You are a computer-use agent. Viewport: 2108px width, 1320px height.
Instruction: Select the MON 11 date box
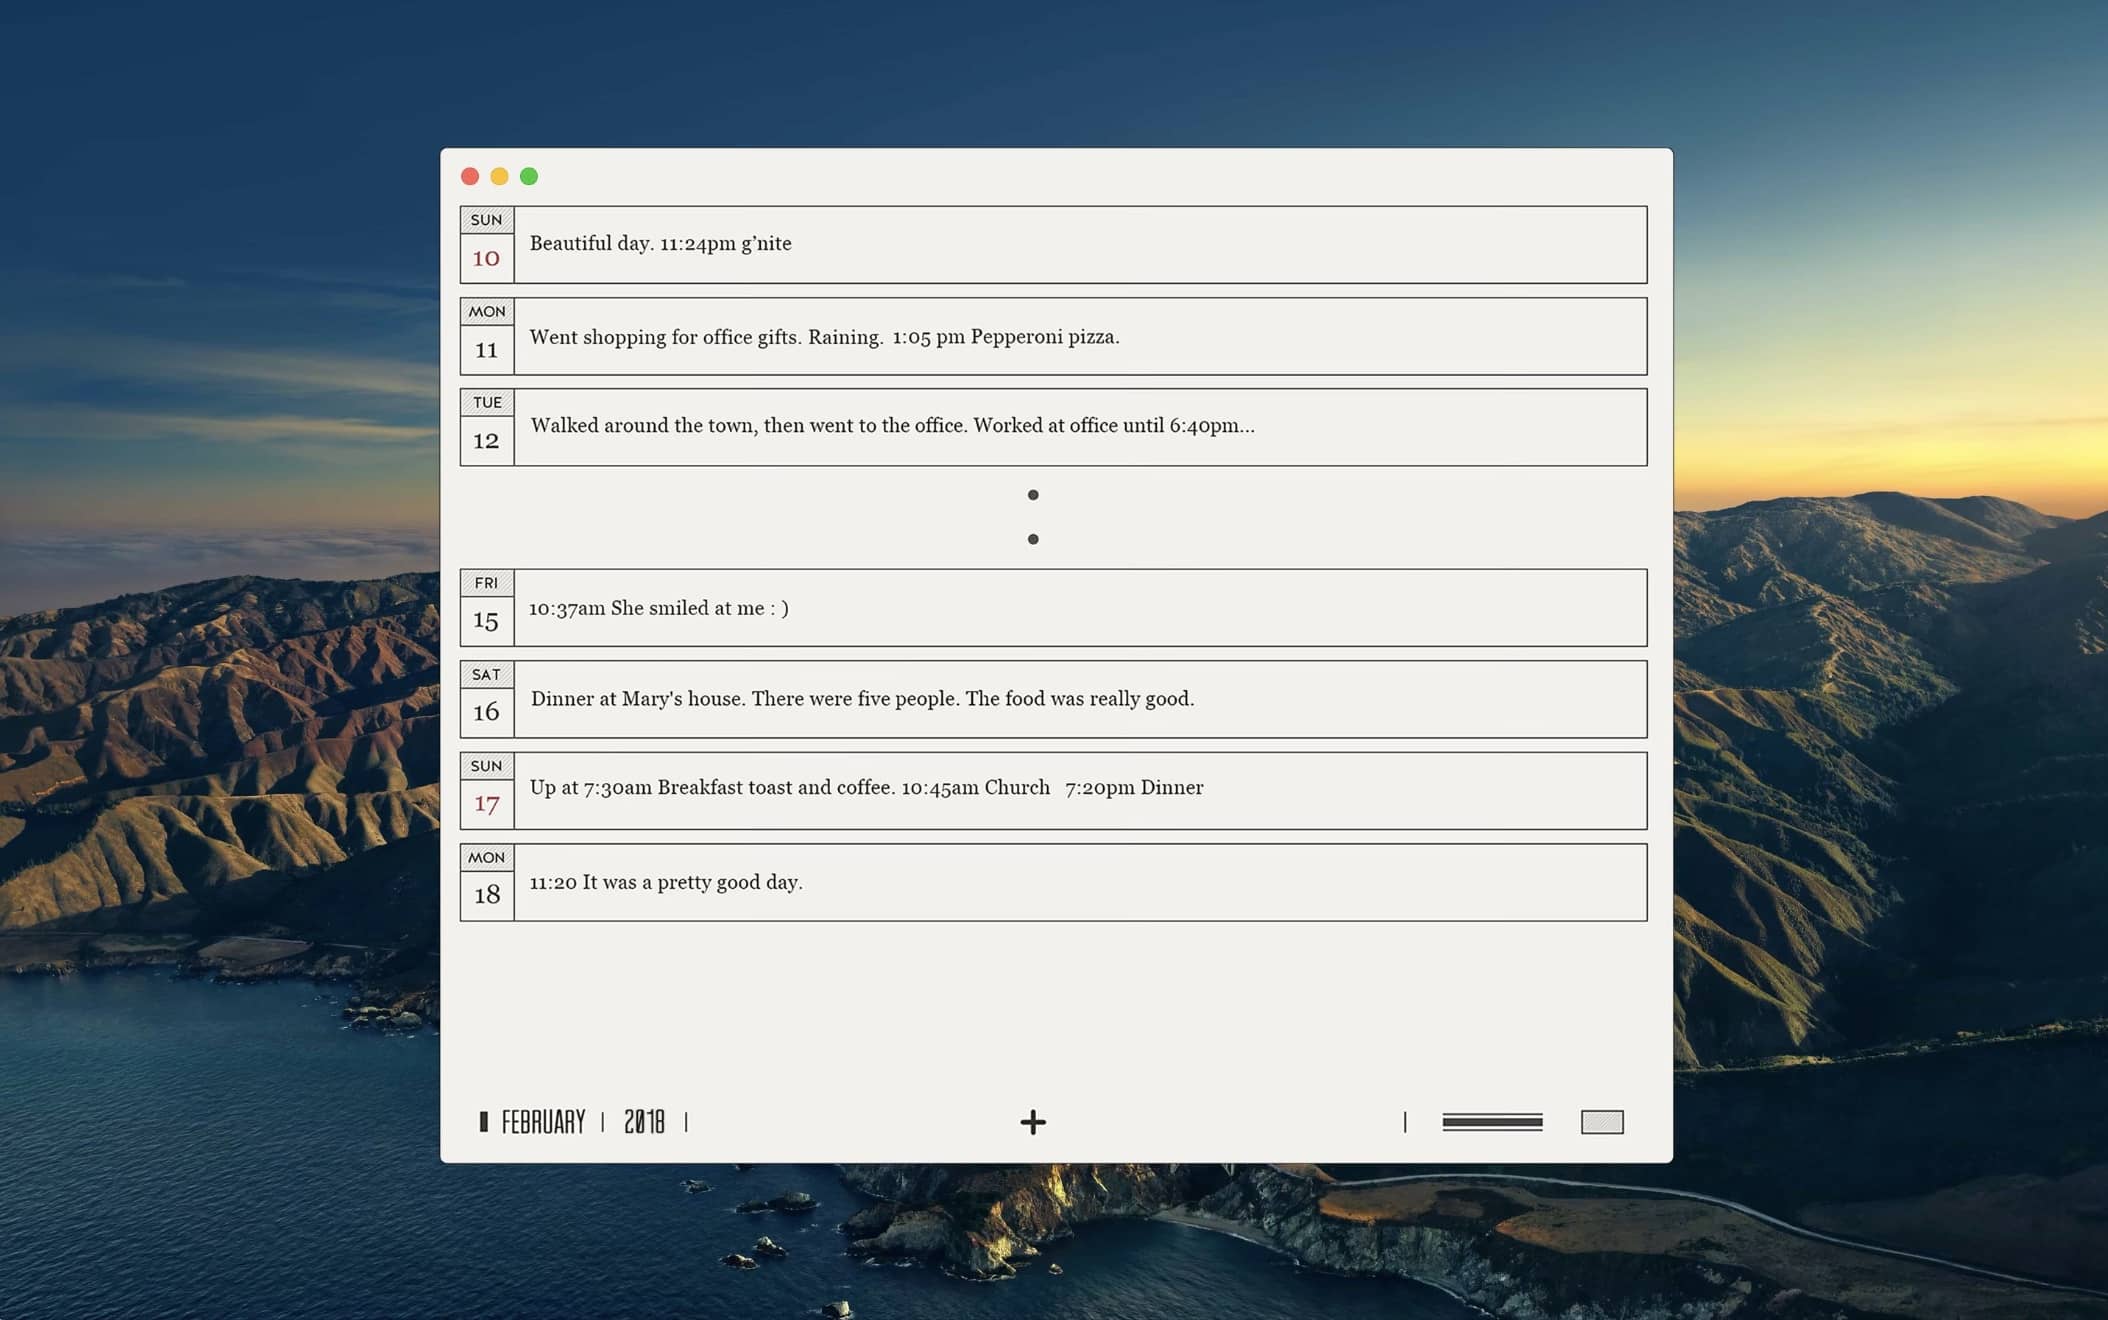click(x=487, y=337)
